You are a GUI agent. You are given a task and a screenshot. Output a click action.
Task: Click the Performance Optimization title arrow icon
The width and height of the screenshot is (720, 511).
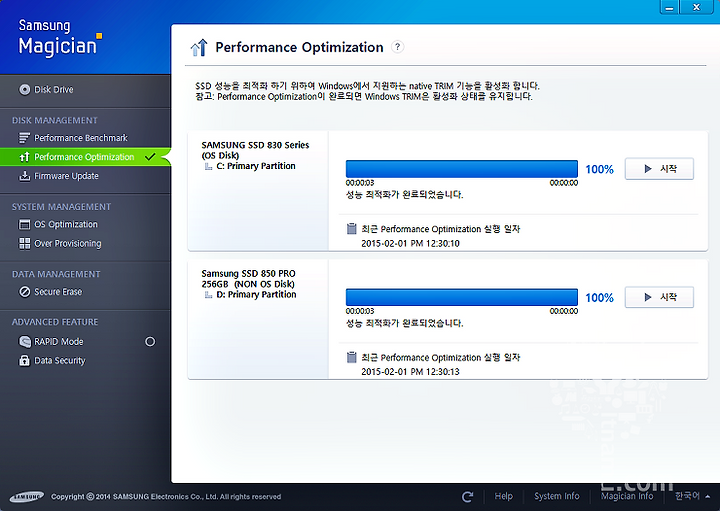pyautogui.click(x=199, y=48)
